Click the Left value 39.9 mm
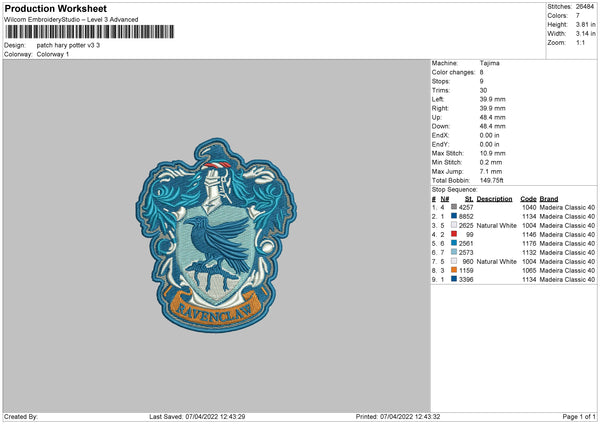Screen dimensions: 600x424 point(492,99)
